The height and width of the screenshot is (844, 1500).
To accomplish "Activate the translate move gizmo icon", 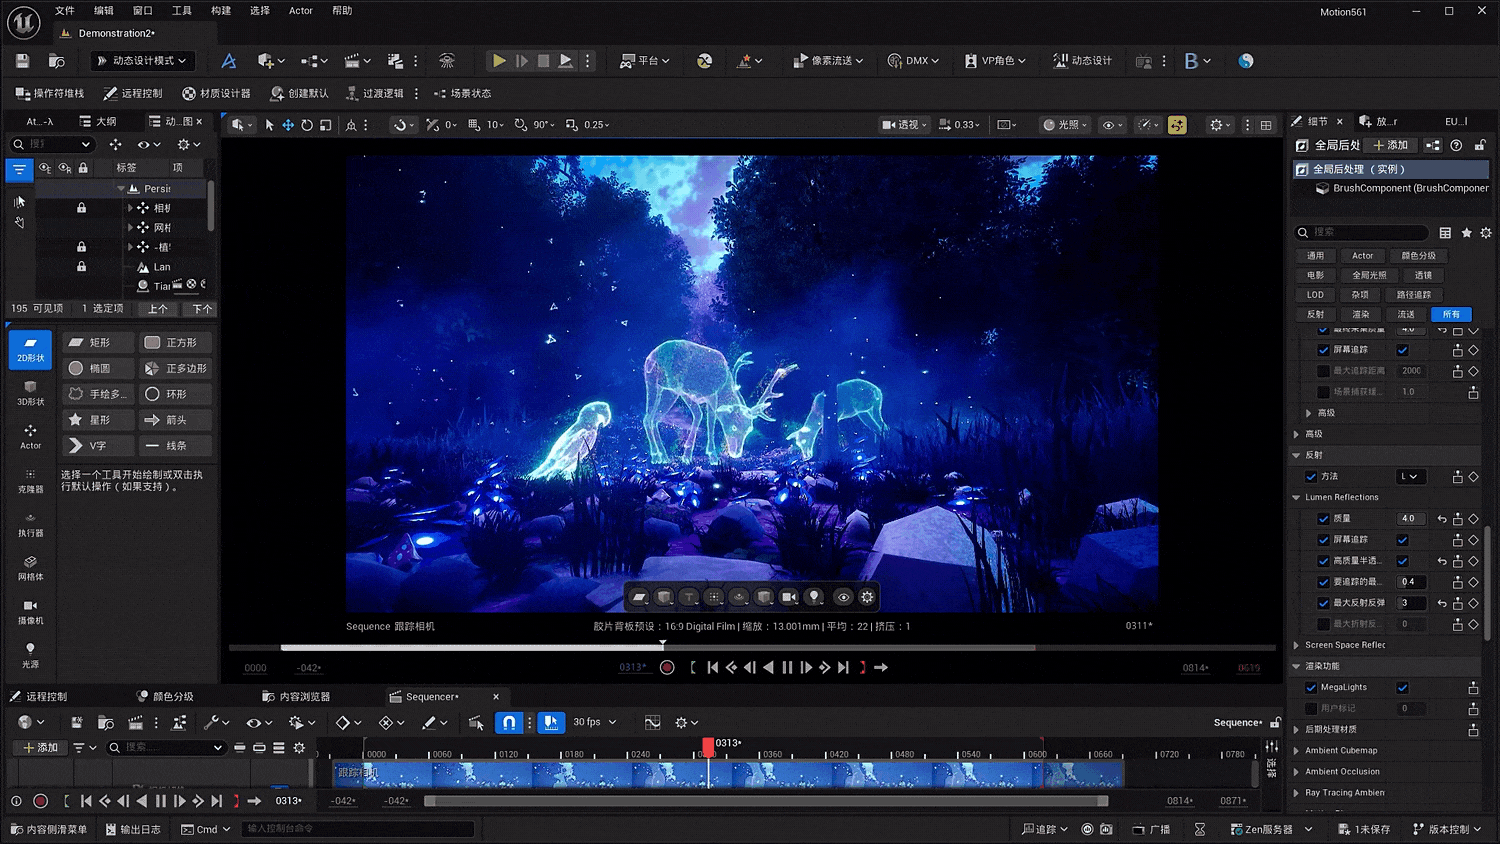I will (x=288, y=125).
